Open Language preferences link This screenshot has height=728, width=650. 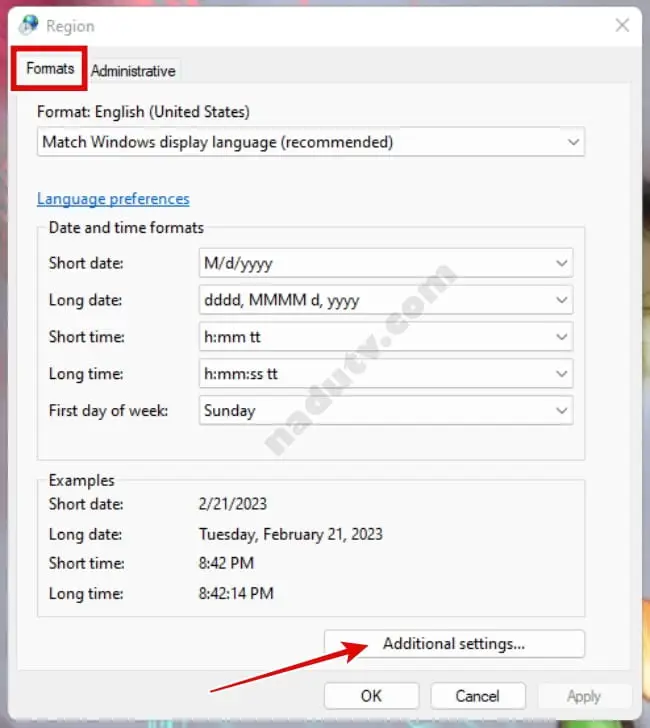pos(113,199)
